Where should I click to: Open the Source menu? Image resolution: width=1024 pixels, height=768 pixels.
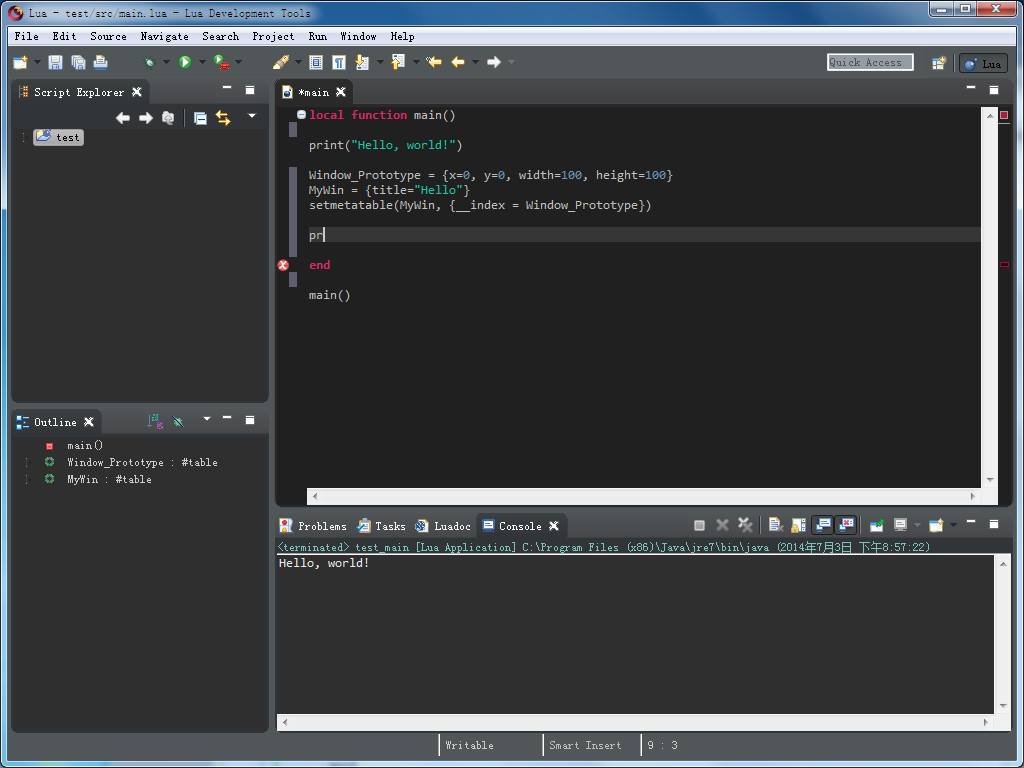point(108,36)
